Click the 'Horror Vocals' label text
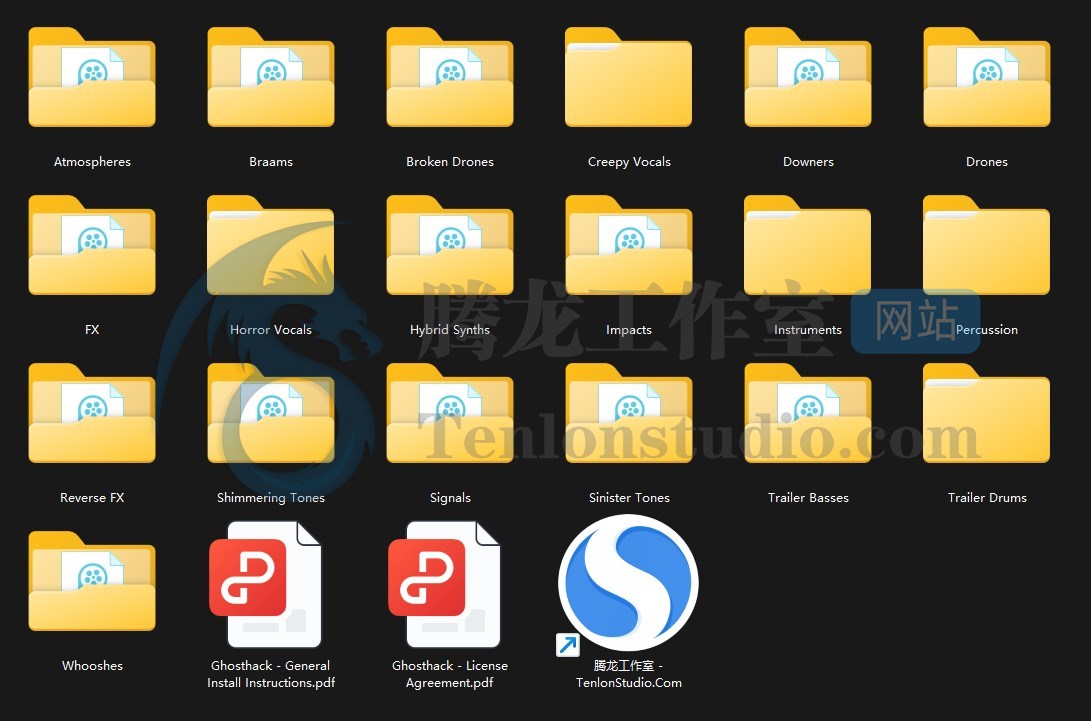The height and width of the screenshot is (721, 1091). pyautogui.click(x=271, y=329)
